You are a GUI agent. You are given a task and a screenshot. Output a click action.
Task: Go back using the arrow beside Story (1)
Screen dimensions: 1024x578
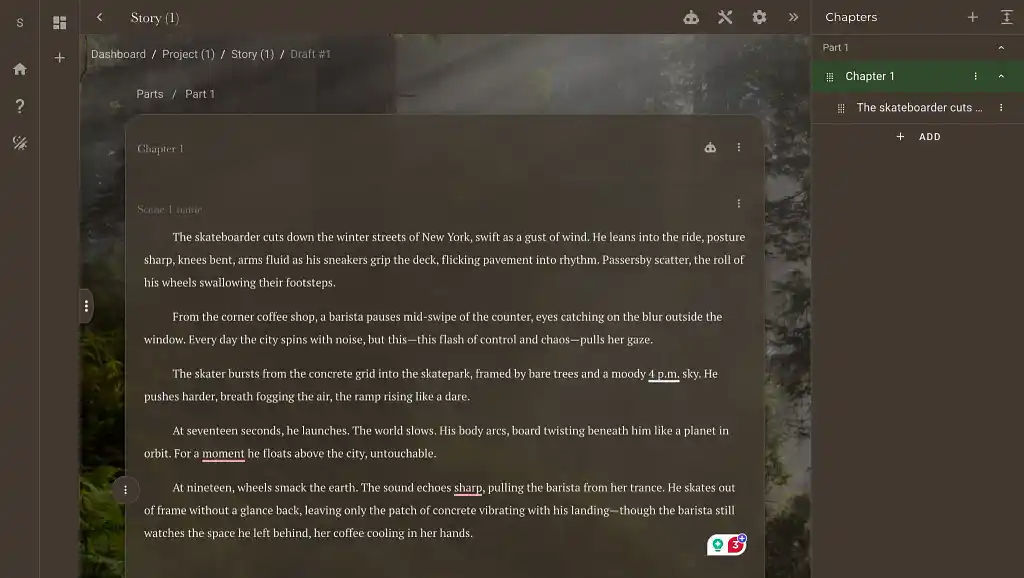[99, 17]
